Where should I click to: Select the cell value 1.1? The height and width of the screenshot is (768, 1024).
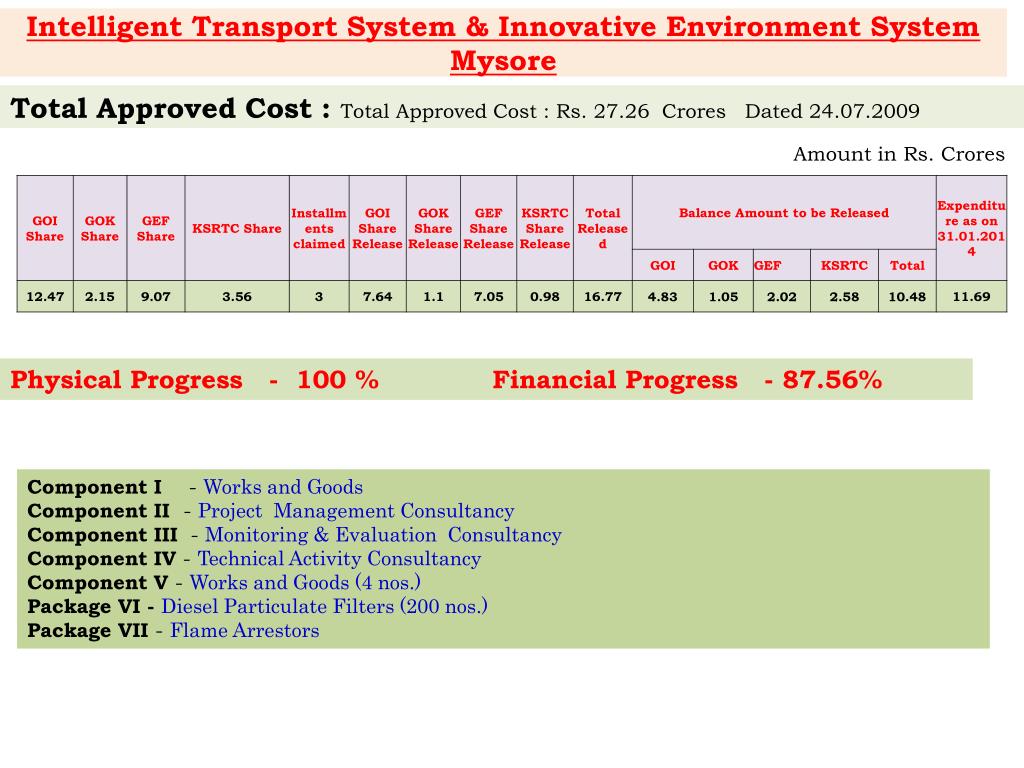433,296
